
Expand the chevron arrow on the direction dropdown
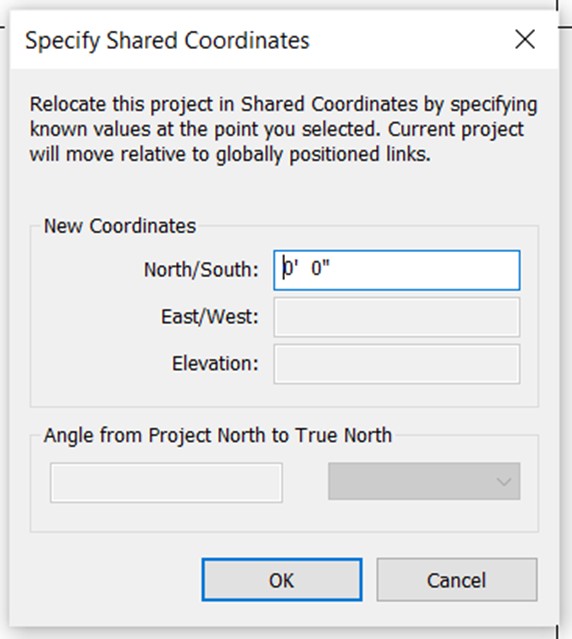click(504, 482)
